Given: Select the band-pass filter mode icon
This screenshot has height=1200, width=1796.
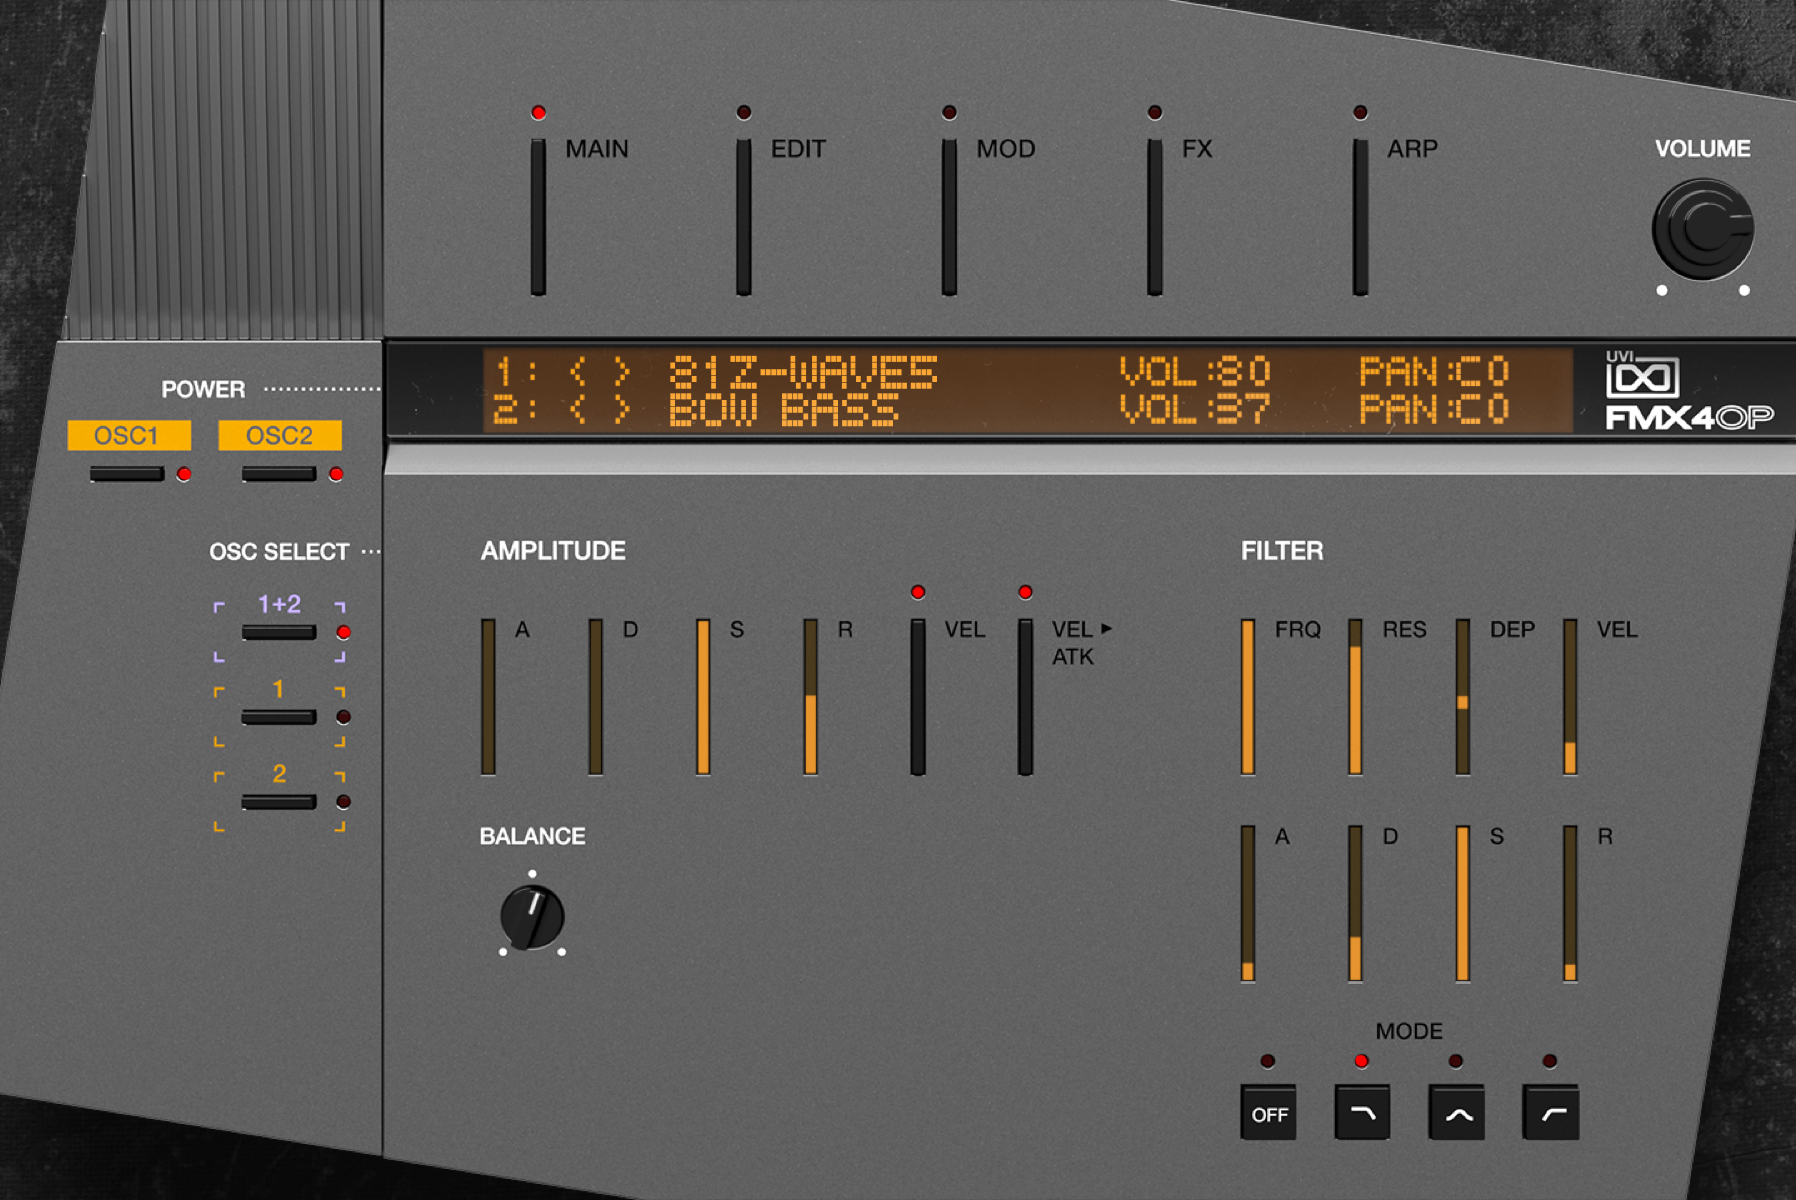Looking at the screenshot, I should coord(1457,1113).
